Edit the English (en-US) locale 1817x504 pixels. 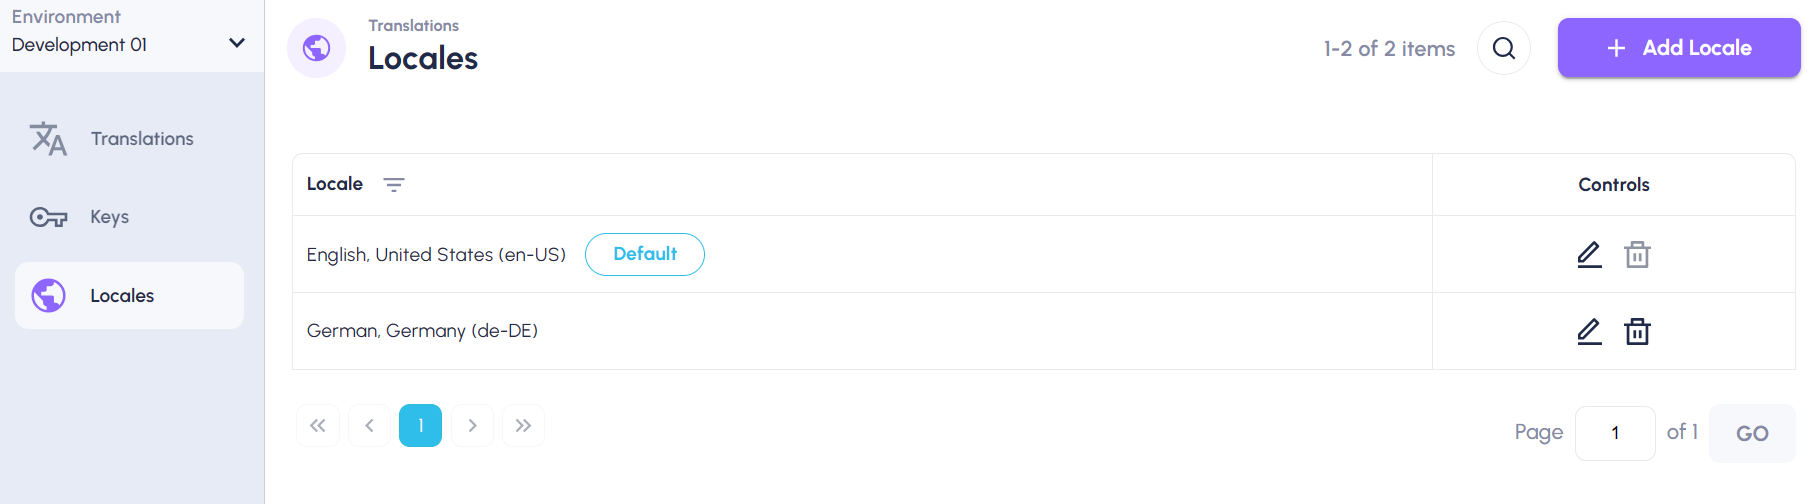pos(1589,254)
